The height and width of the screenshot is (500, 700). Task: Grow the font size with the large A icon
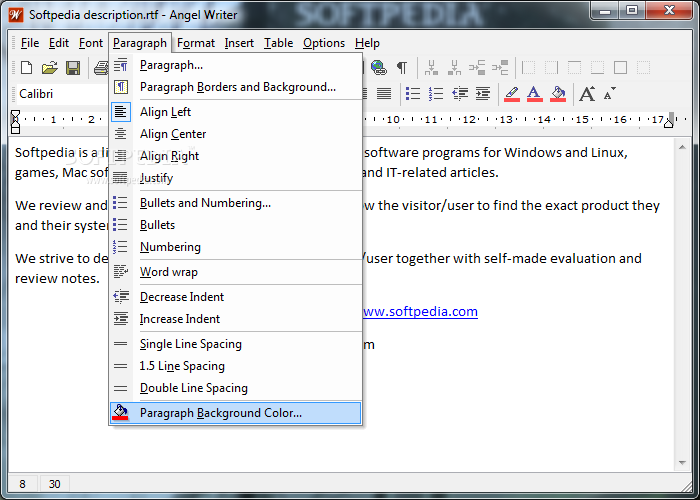click(x=587, y=94)
